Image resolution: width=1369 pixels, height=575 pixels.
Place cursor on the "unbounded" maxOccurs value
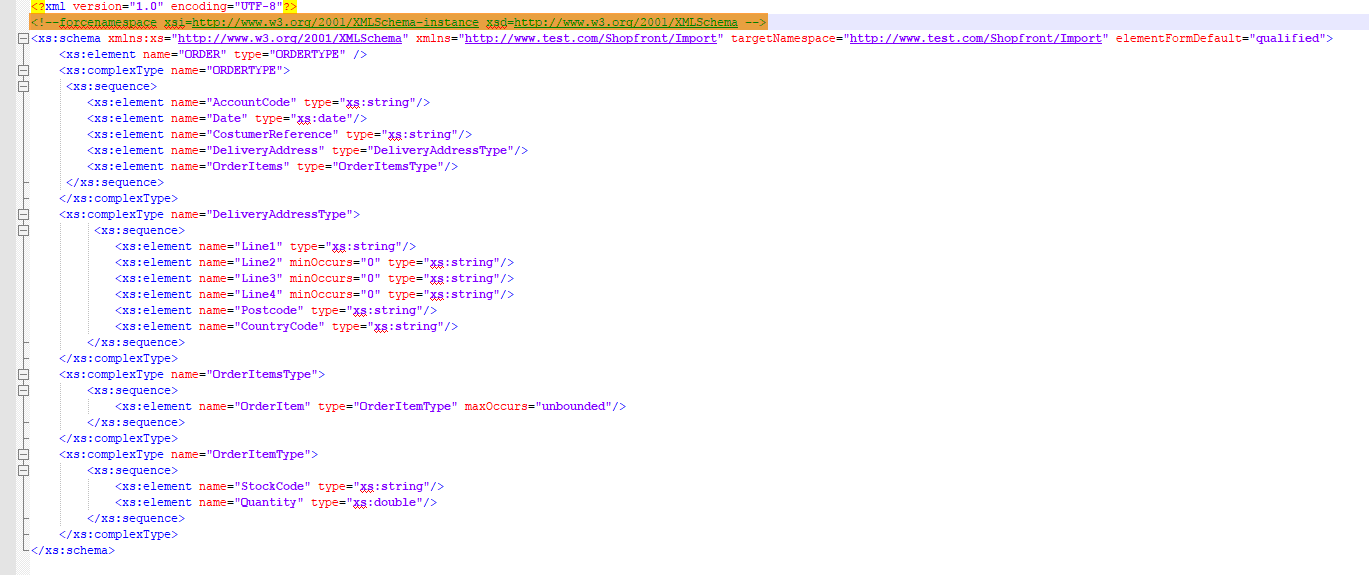(574, 407)
